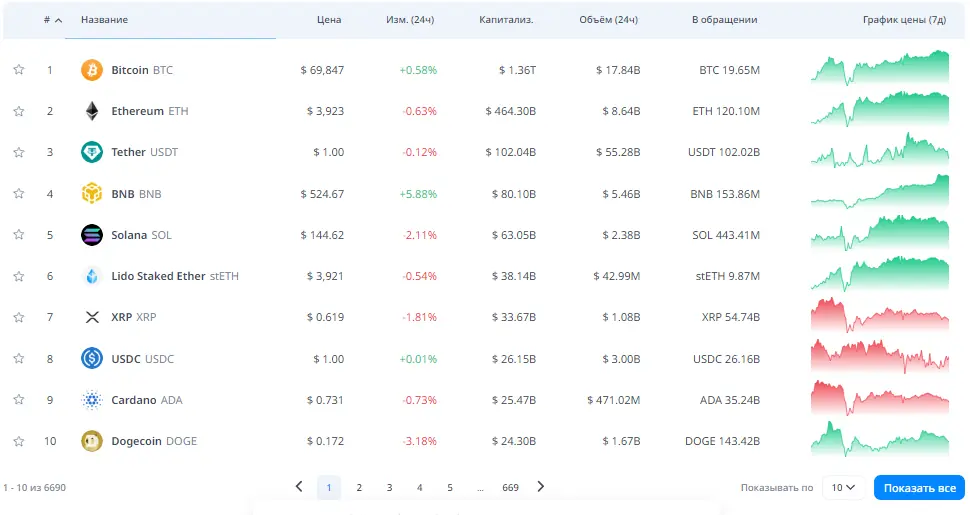Go to next page arrow
The height and width of the screenshot is (515, 970).
[x=541, y=487]
